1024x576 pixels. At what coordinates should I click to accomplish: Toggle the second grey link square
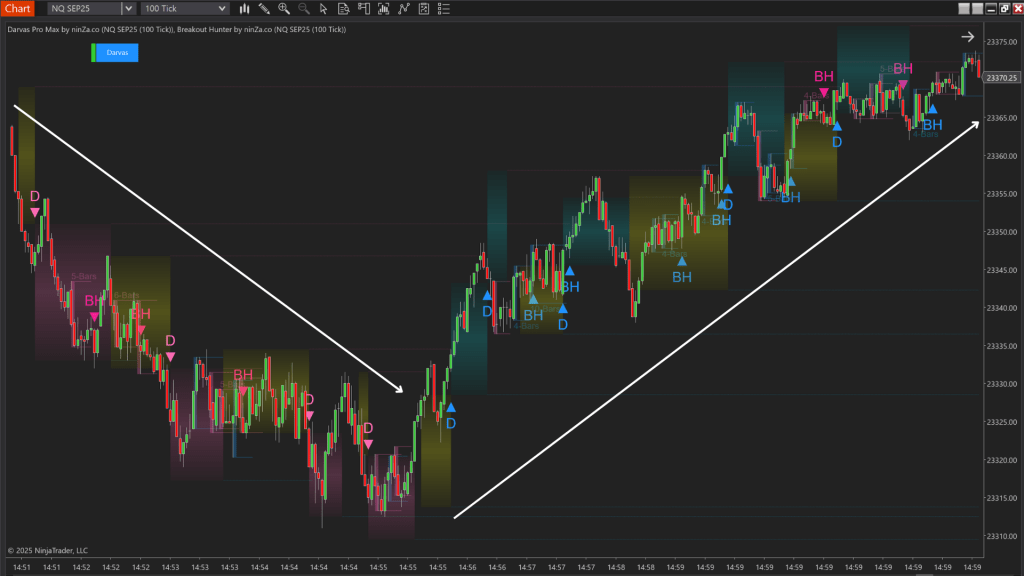coord(977,9)
